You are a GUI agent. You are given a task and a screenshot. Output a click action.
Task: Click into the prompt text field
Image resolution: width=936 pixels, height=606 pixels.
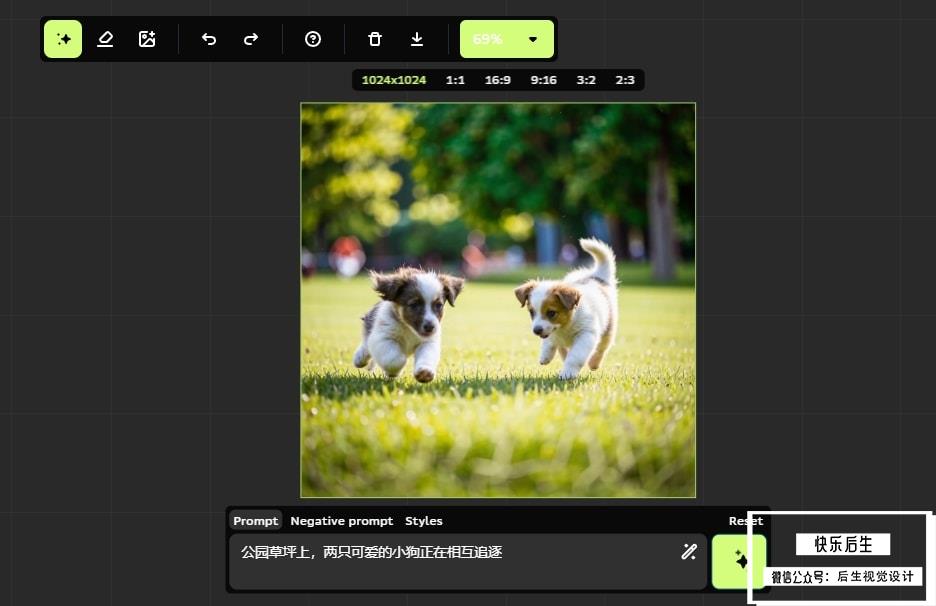click(x=468, y=562)
